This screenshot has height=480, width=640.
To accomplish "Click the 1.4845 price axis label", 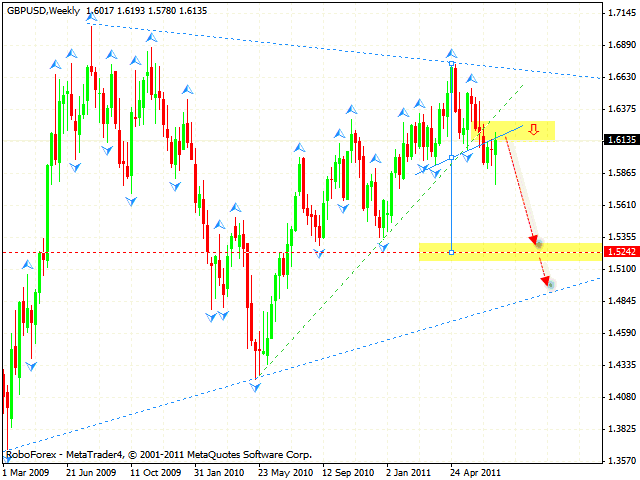I will tap(622, 301).
